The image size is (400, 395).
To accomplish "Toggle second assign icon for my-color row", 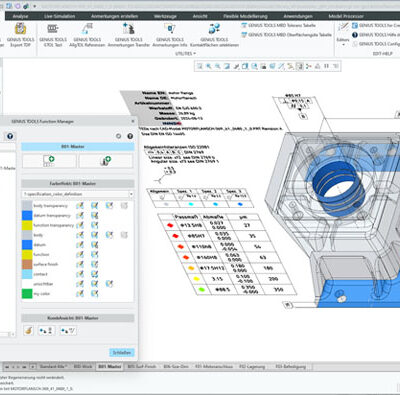I will tap(95, 294).
